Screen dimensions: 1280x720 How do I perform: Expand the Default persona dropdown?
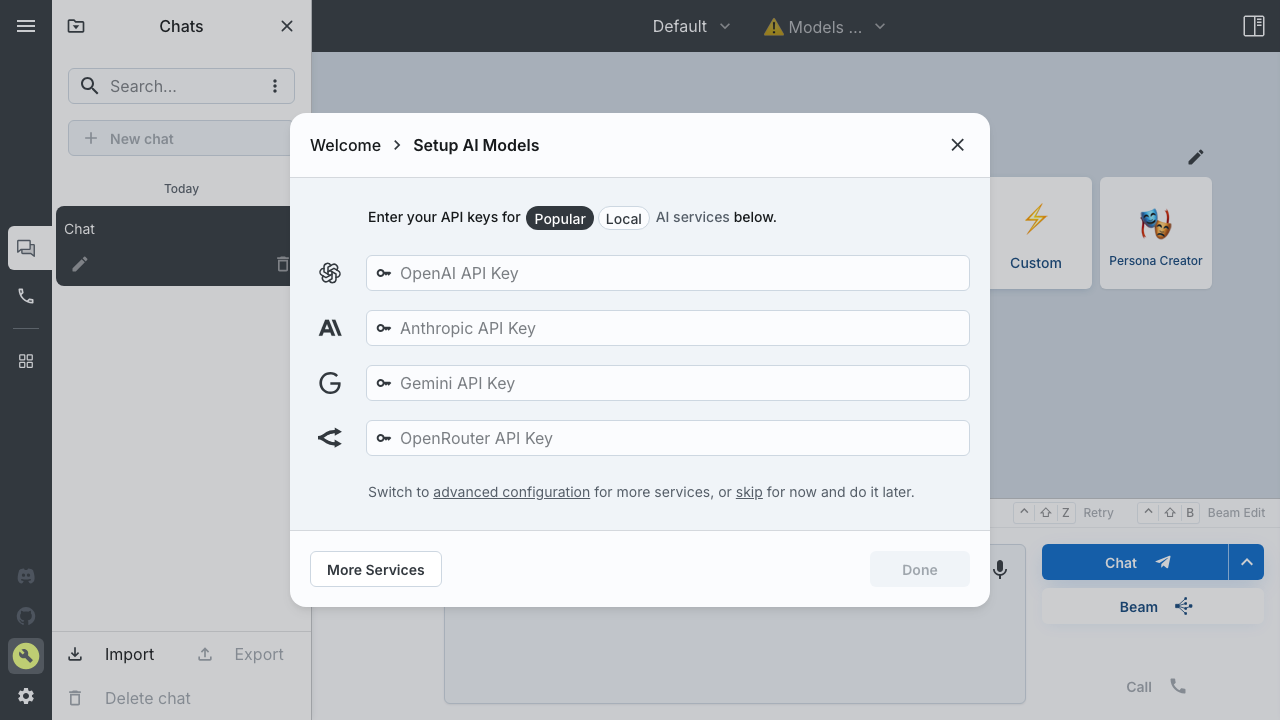click(x=692, y=26)
